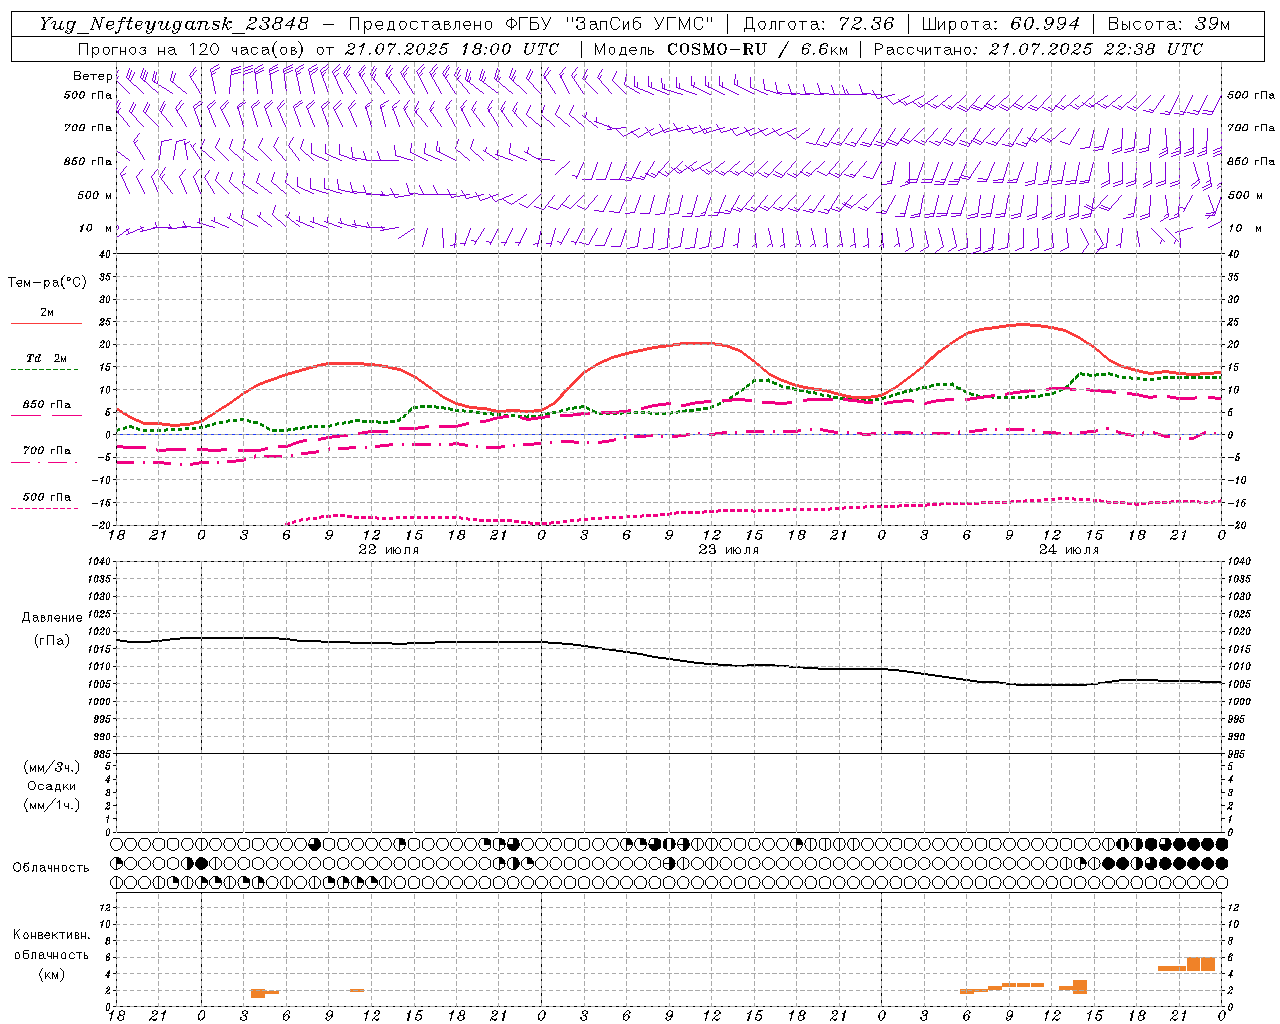Click the 'Высота: 39м' header field

(1169, 24)
